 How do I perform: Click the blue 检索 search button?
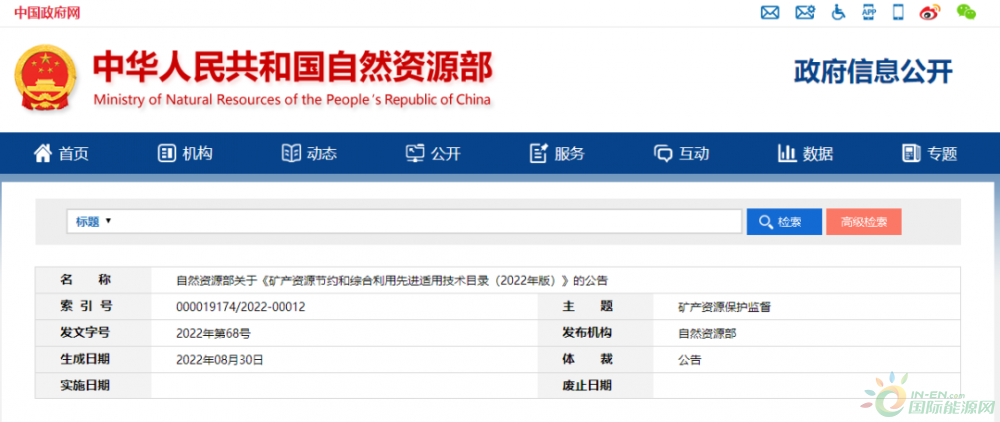tap(784, 222)
